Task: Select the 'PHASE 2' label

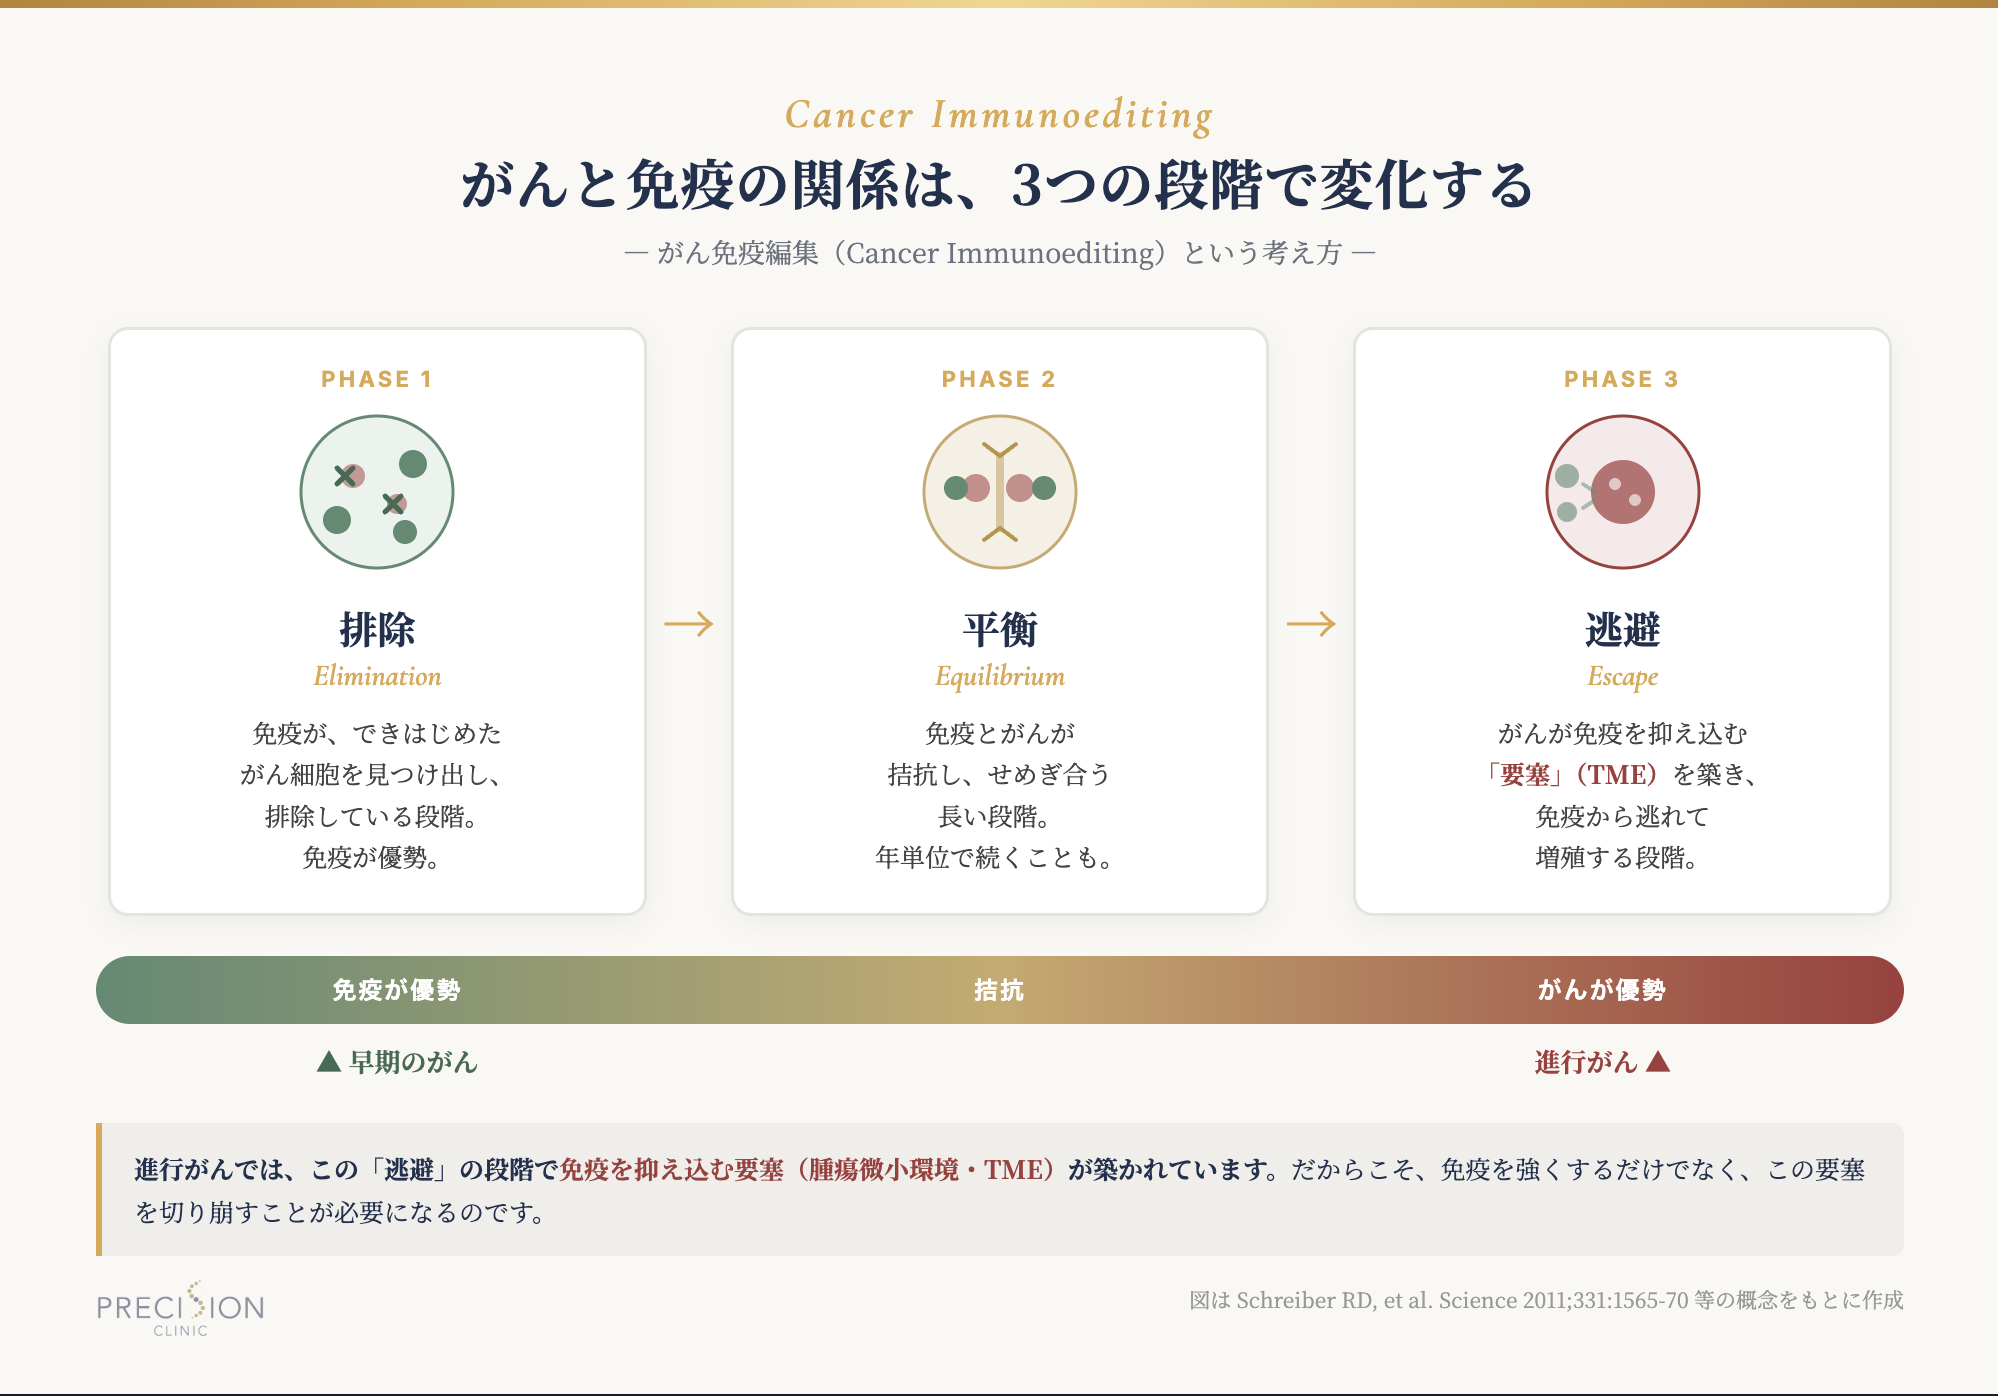Action: [999, 379]
